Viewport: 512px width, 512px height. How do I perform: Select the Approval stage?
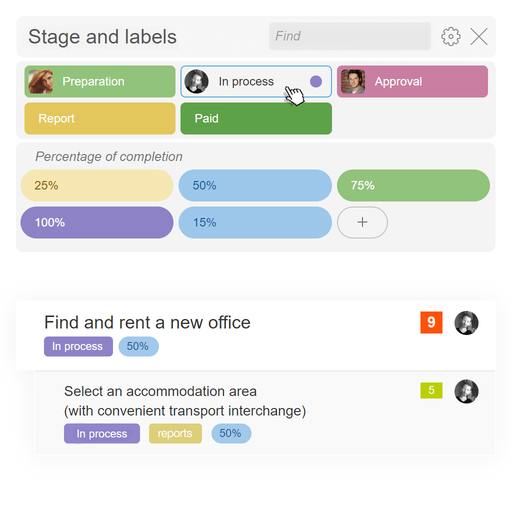click(412, 81)
